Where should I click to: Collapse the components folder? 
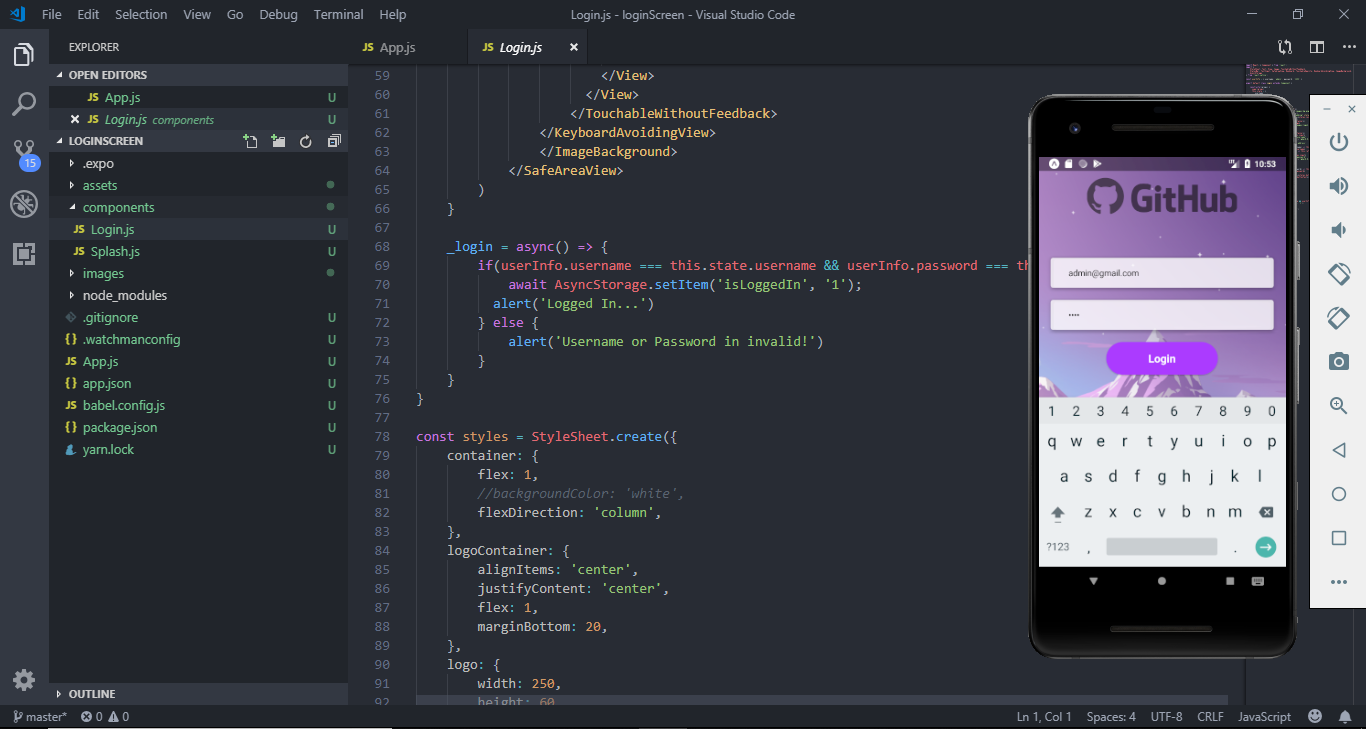click(199, 207)
